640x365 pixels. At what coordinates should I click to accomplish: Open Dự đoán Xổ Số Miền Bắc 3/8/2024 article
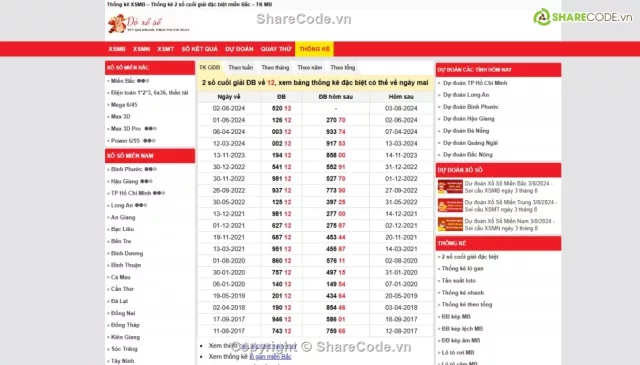coord(509,187)
